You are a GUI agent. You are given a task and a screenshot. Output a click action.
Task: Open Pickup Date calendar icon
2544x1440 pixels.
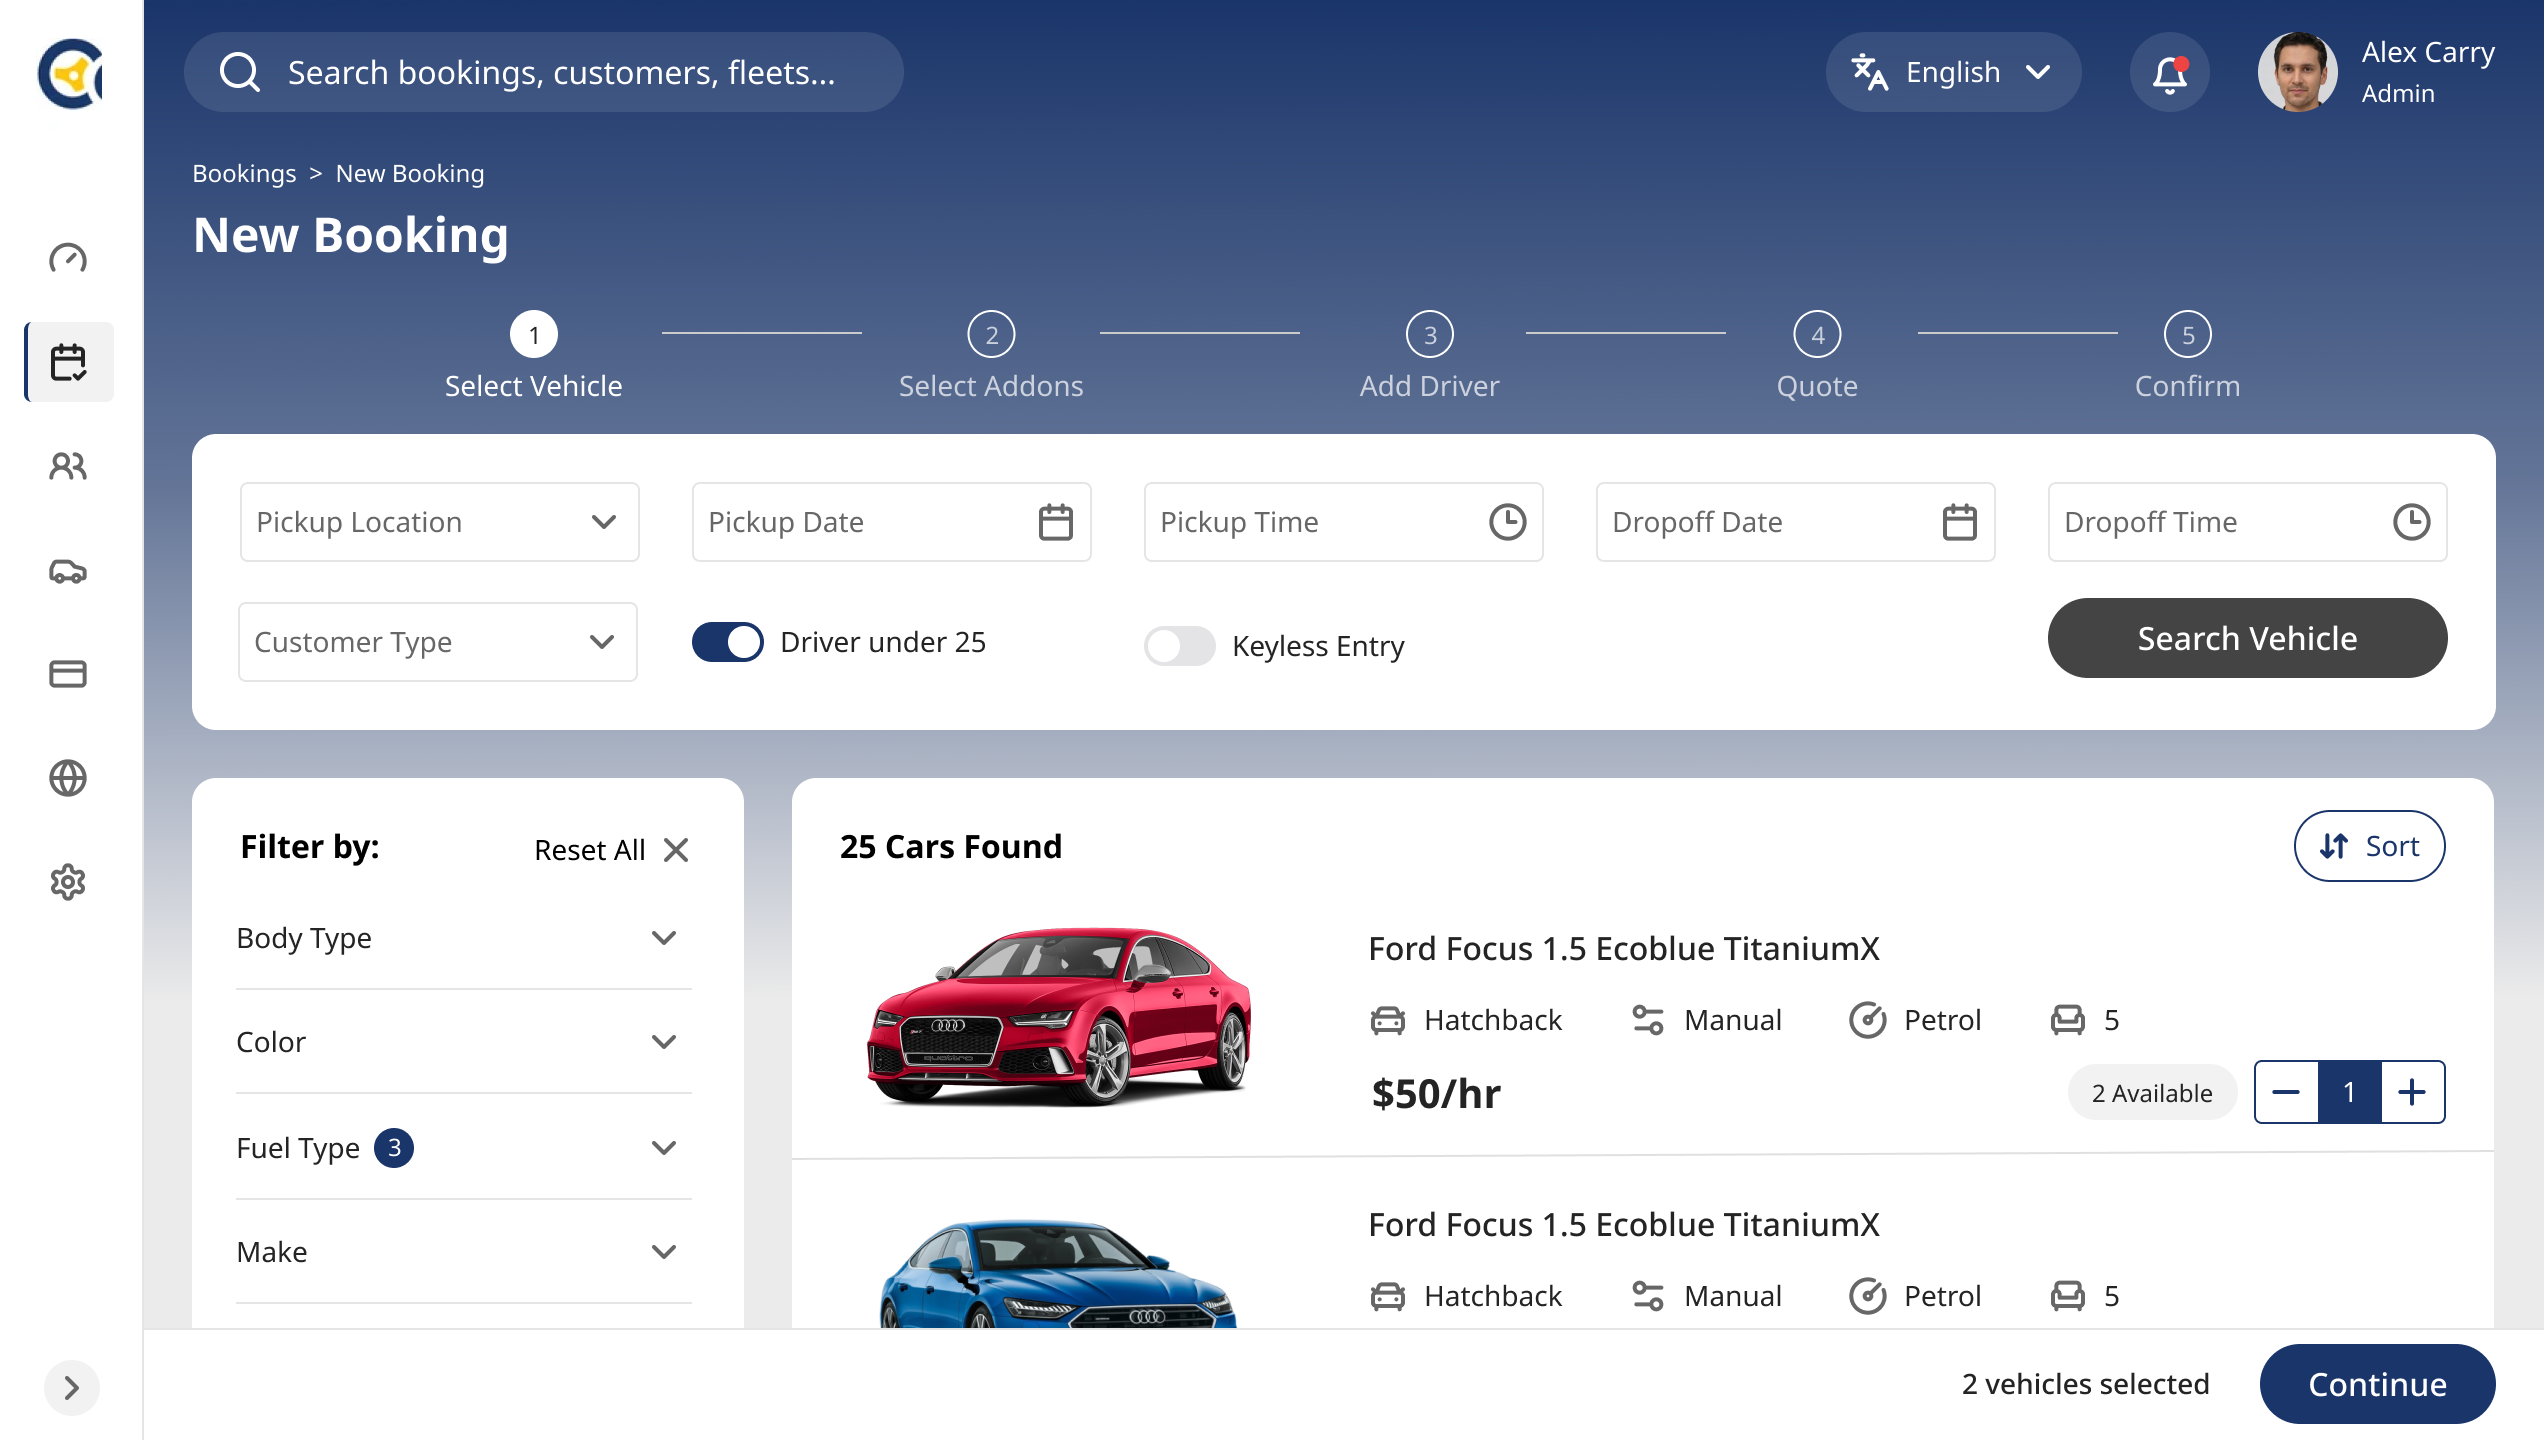1056,522
